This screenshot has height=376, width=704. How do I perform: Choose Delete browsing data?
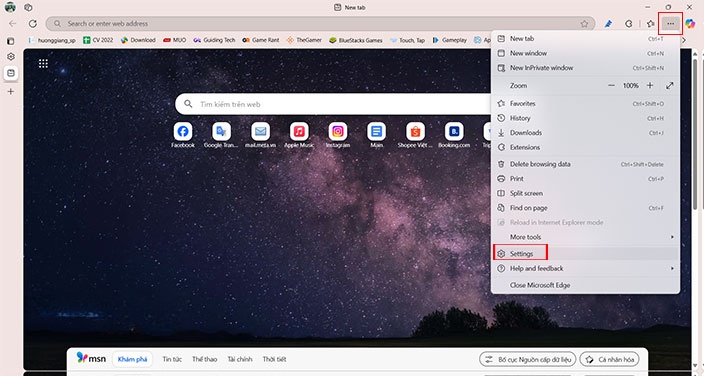click(x=585, y=164)
